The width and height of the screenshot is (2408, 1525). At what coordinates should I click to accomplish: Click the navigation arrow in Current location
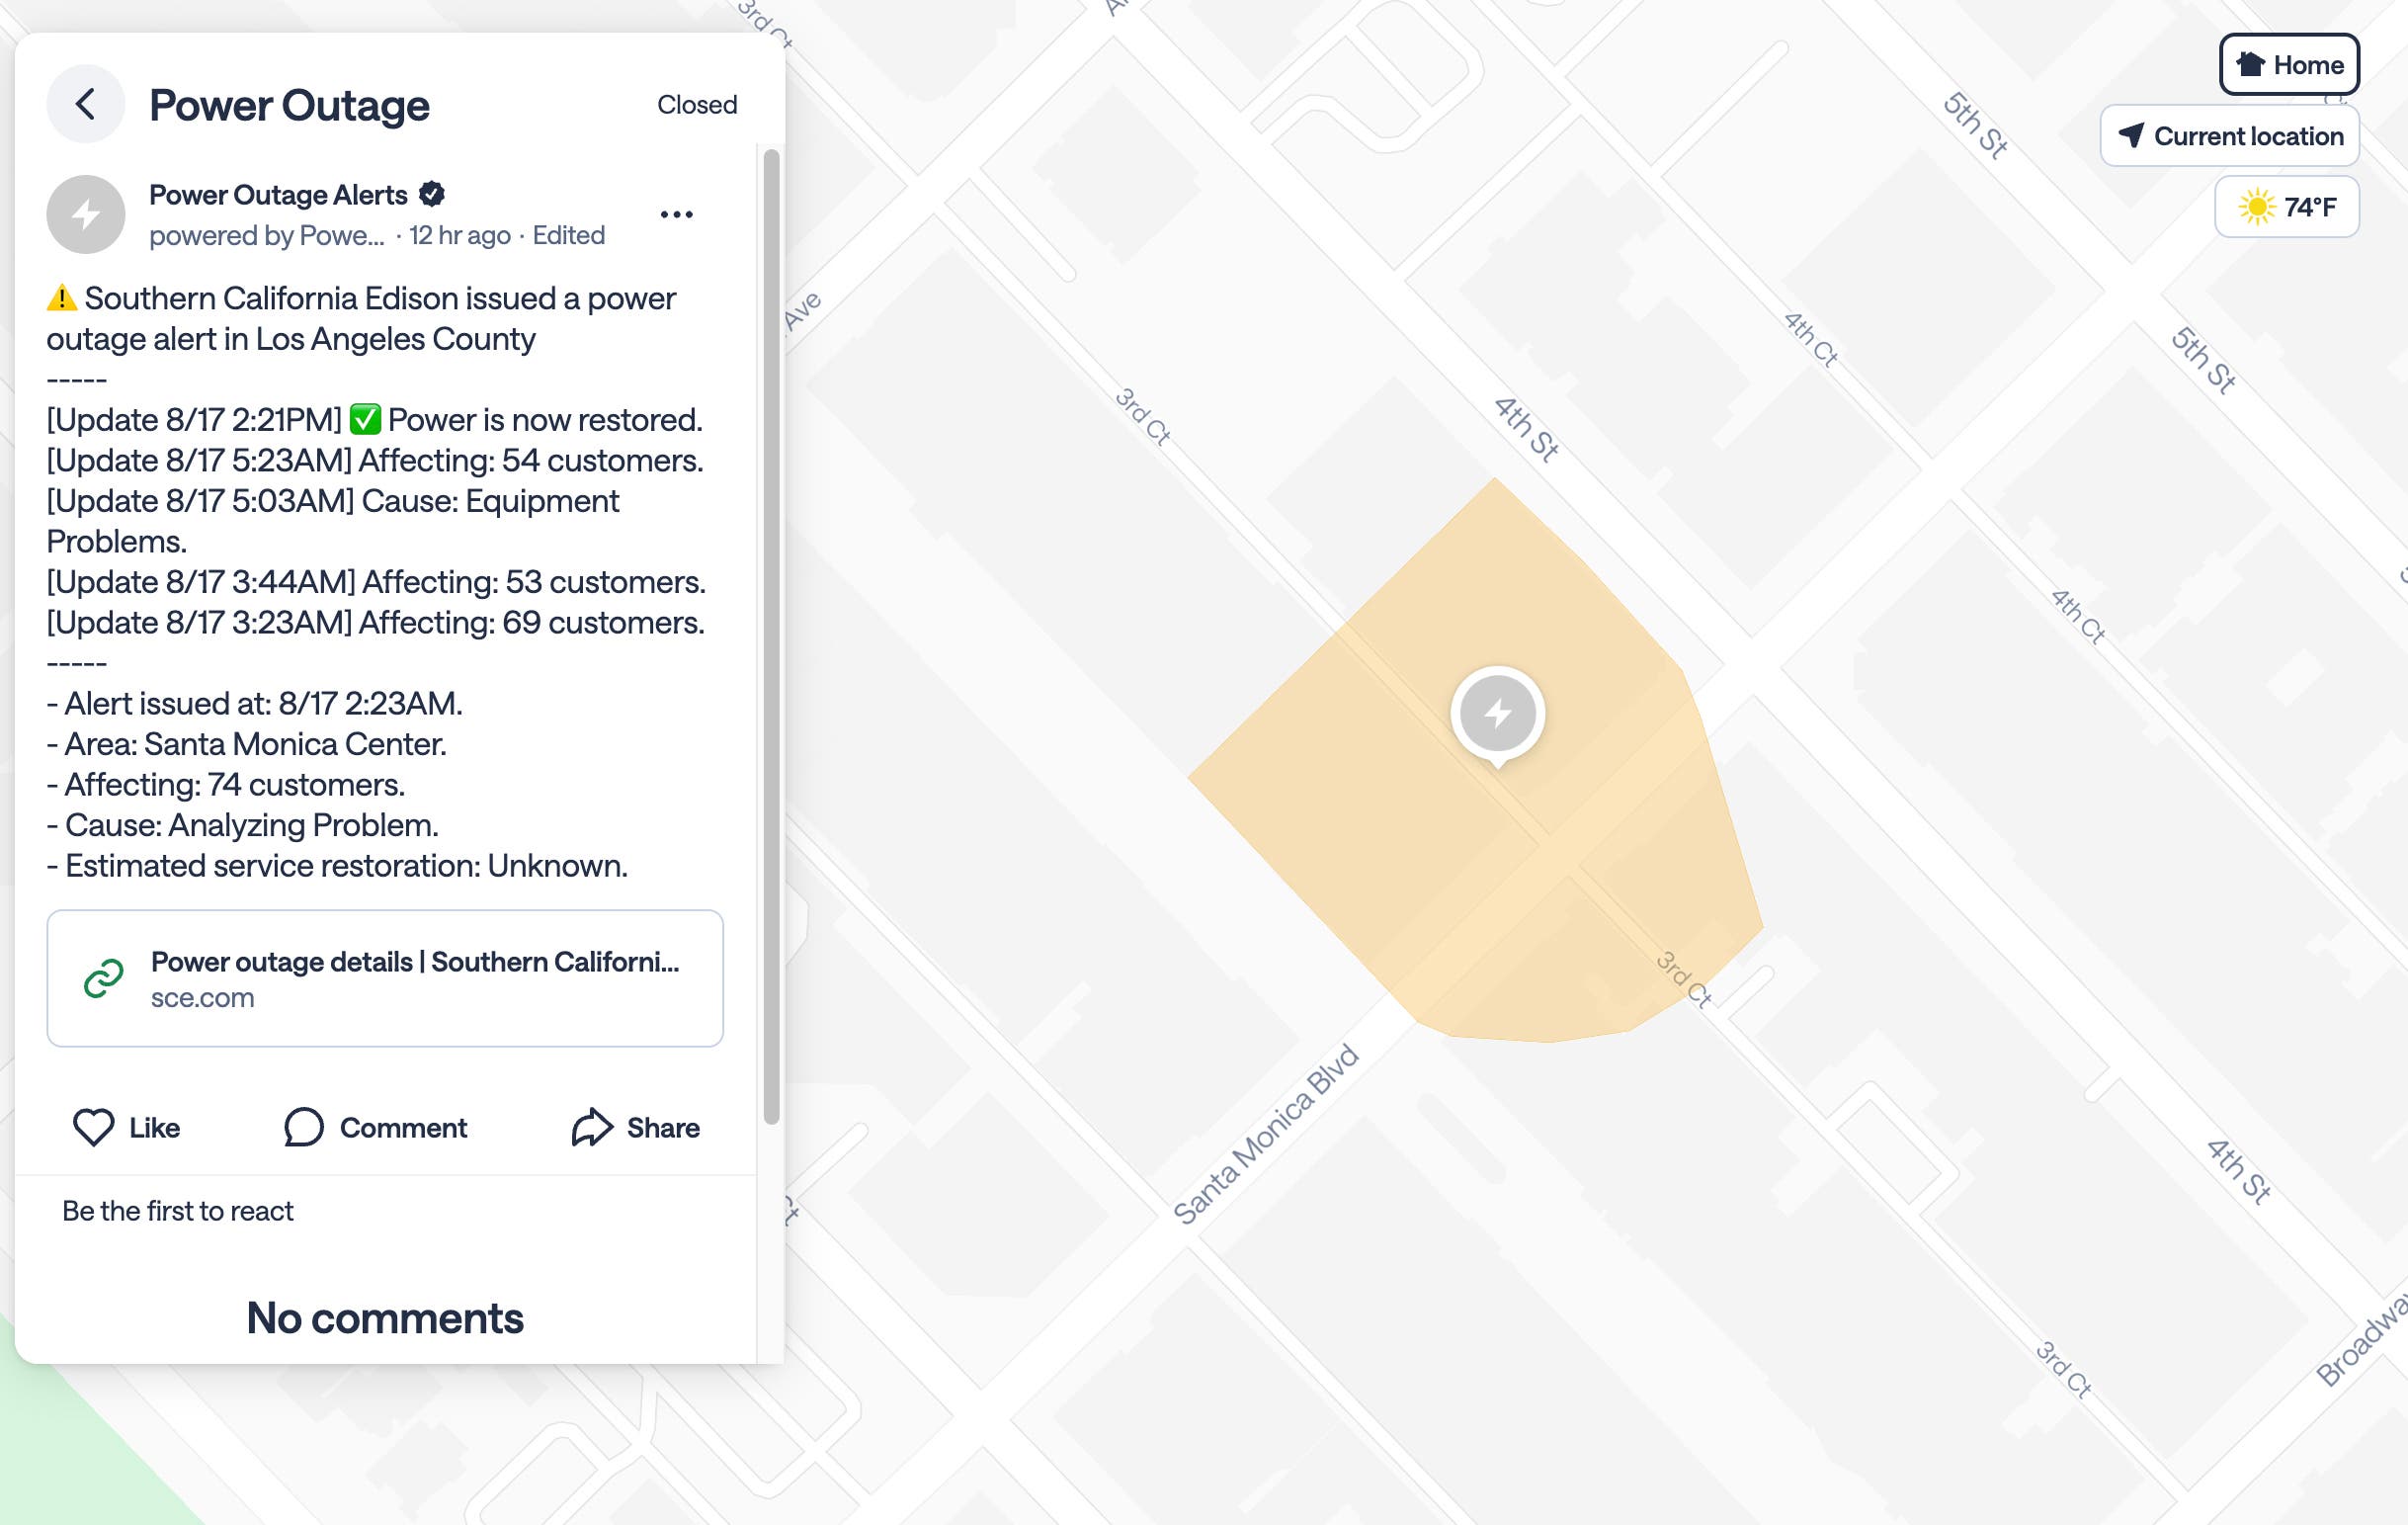(x=2131, y=135)
